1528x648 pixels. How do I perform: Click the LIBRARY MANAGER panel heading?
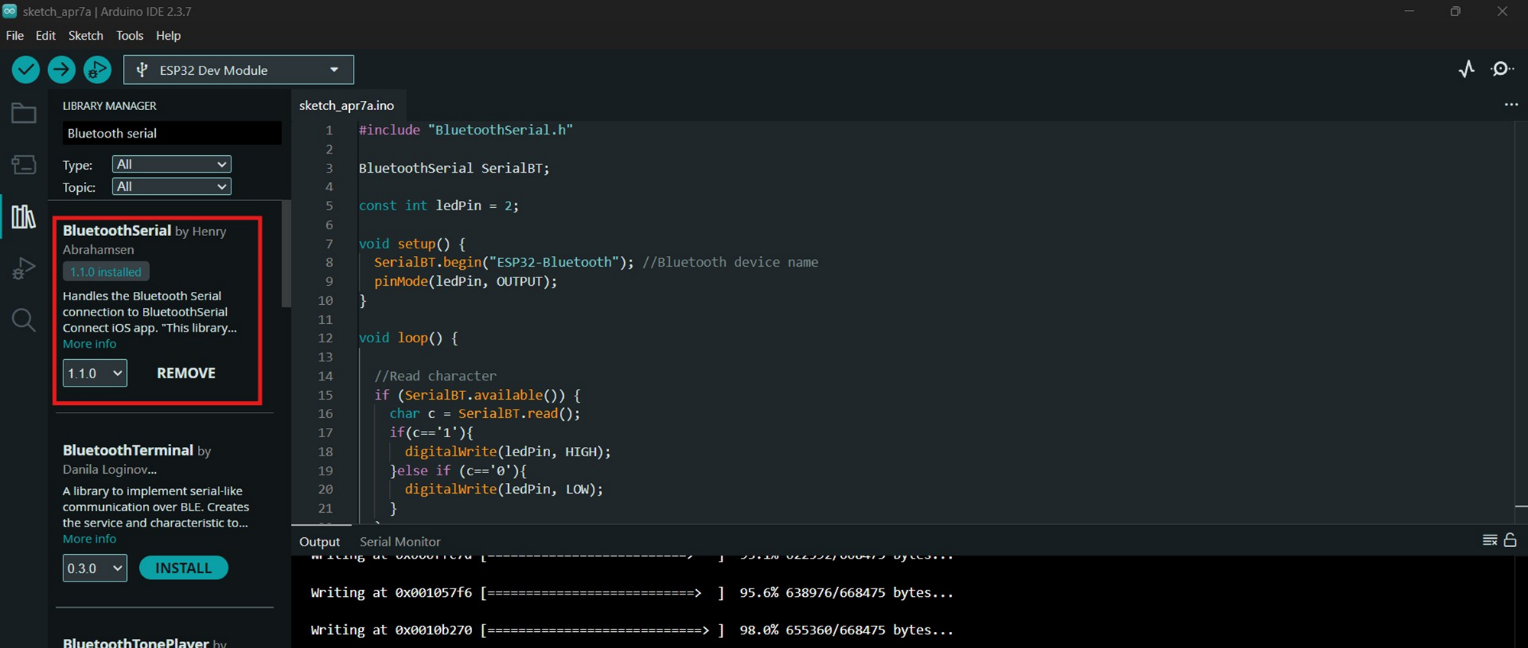pos(110,105)
